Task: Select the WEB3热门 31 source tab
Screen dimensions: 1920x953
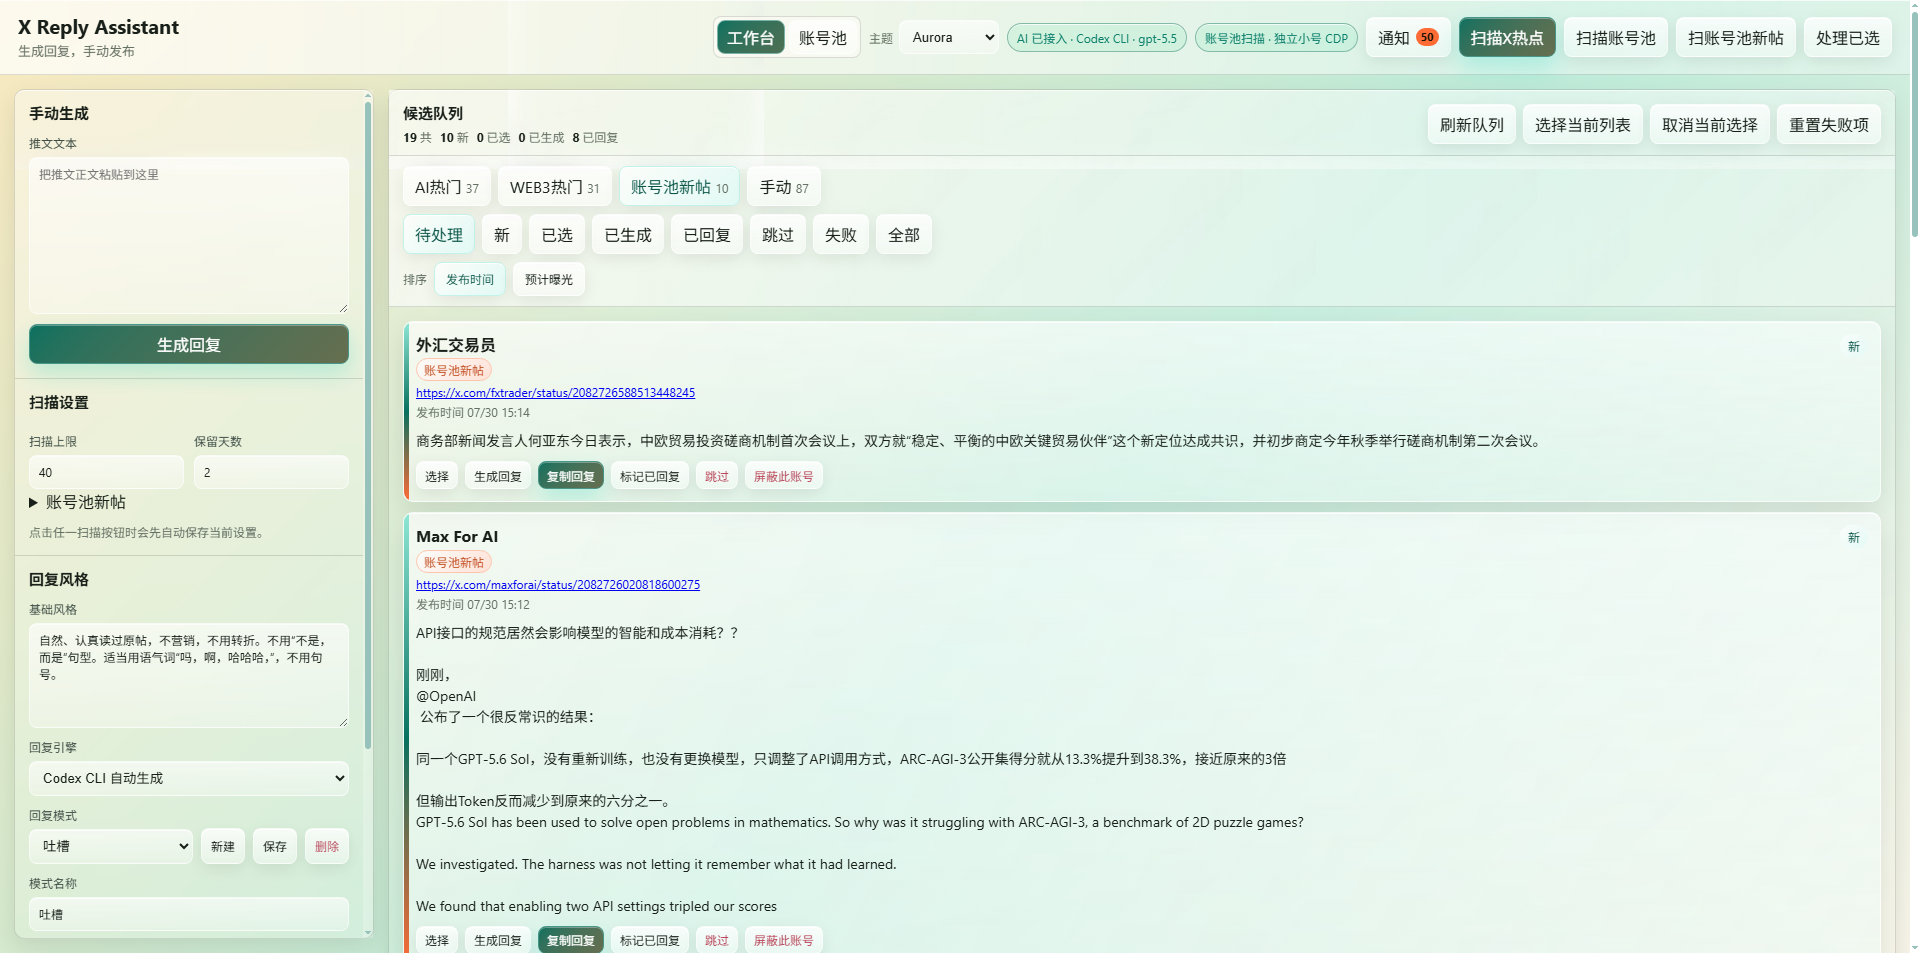Action: (555, 187)
